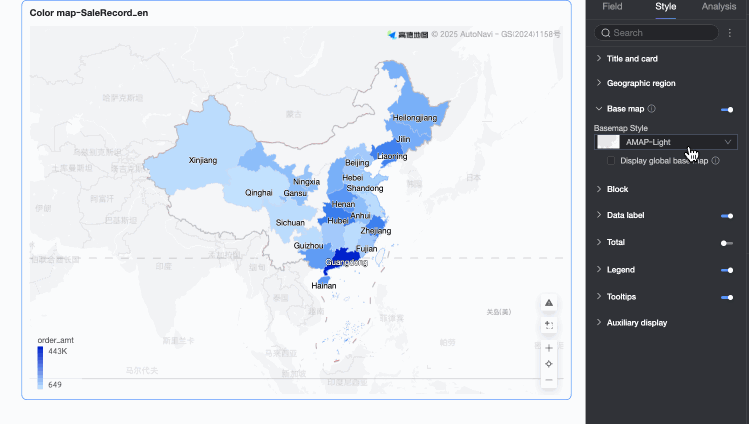Viewport: 749px width, 424px height.
Task: Click the Gansu label on the map
Action: click(x=295, y=193)
